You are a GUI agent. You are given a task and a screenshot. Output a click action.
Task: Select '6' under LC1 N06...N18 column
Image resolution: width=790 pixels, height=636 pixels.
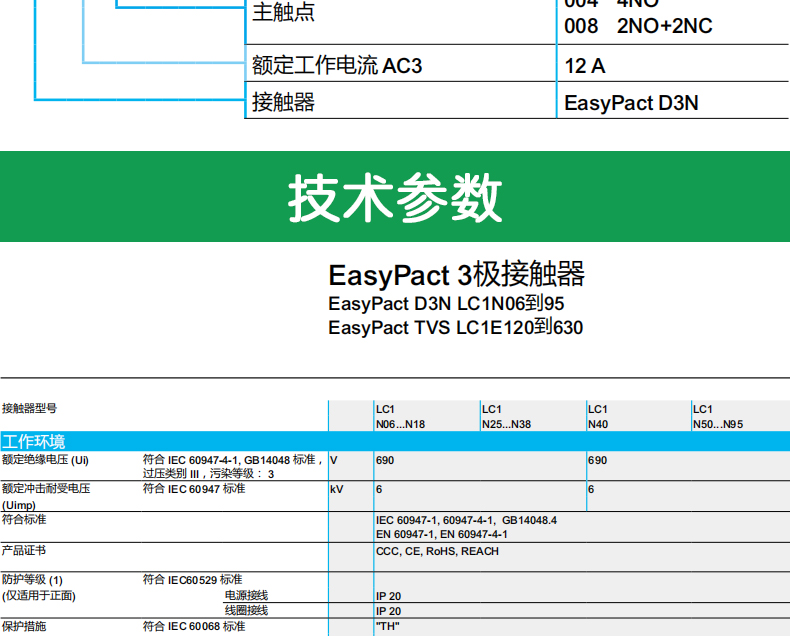coord(379,489)
